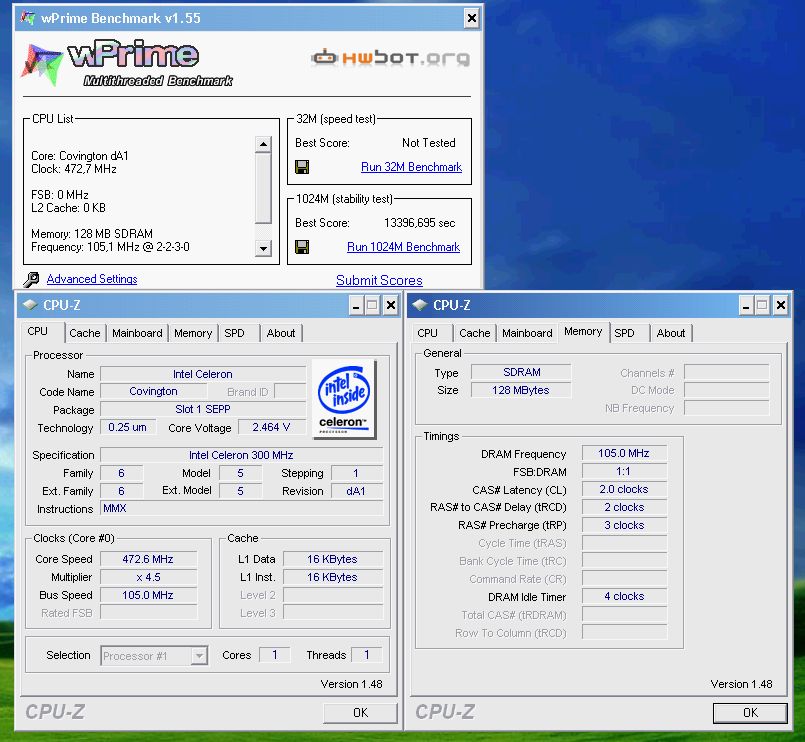Click OK in the left CPU-Z window
The height and width of the screenshot is (742, 805).
pos(360,713)
